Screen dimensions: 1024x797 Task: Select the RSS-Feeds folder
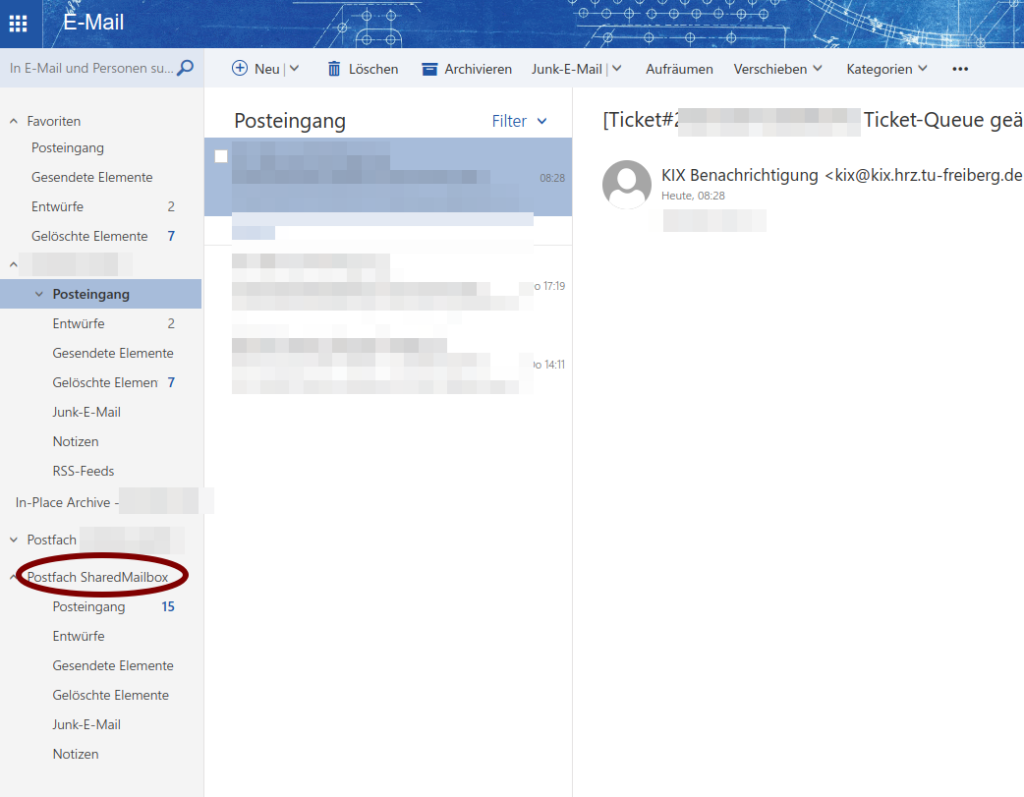[83, 471]
